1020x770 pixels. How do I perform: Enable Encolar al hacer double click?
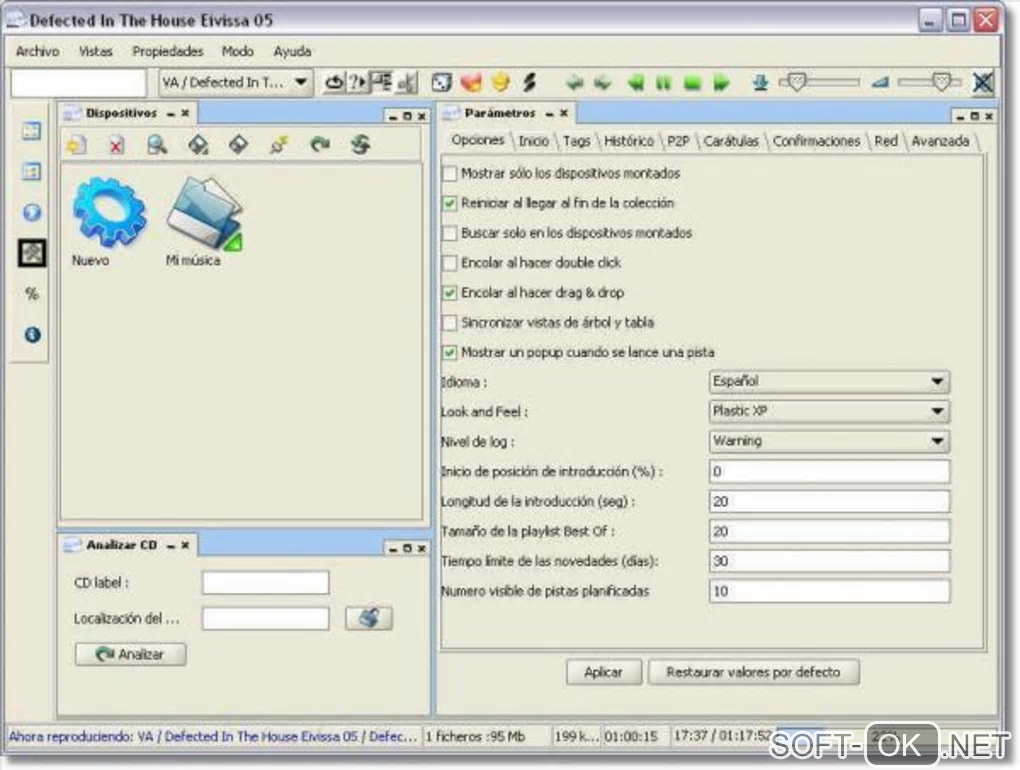[x=450, y=263]
